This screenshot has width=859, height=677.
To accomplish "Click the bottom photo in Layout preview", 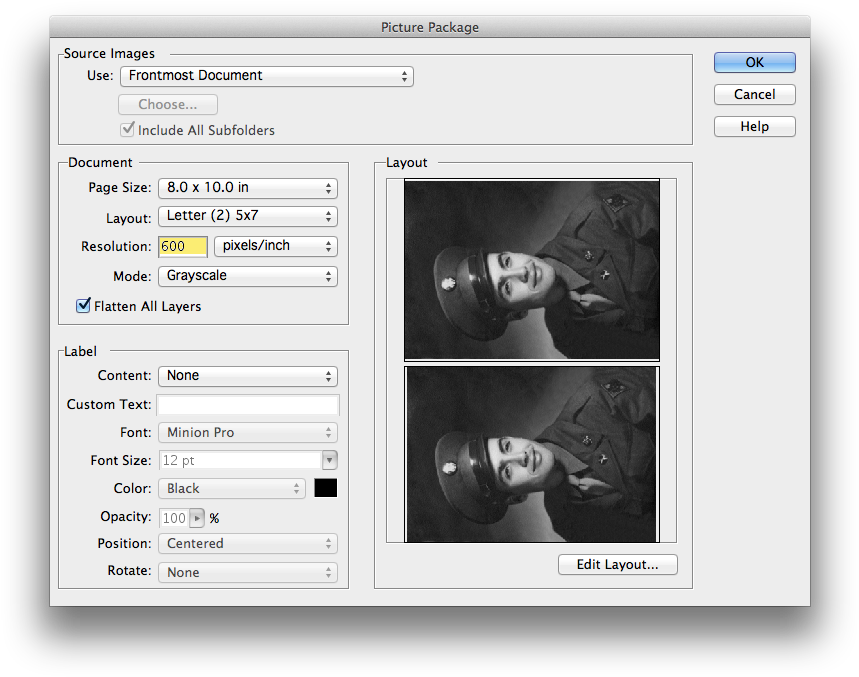I will click(x=531, y=454).
